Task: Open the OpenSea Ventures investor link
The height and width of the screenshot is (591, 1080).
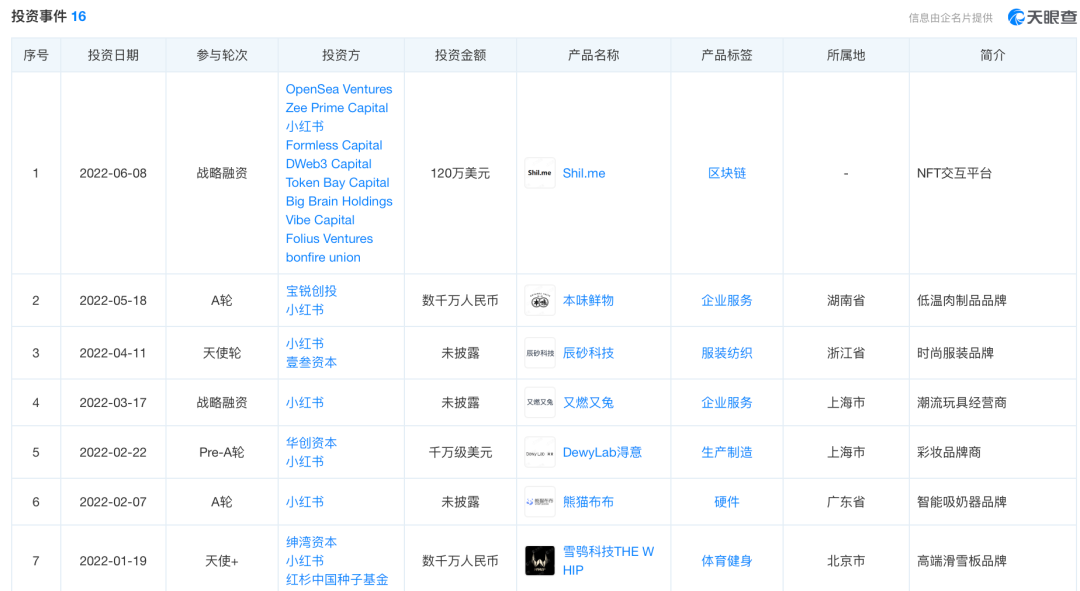Action: click(339, 89)
